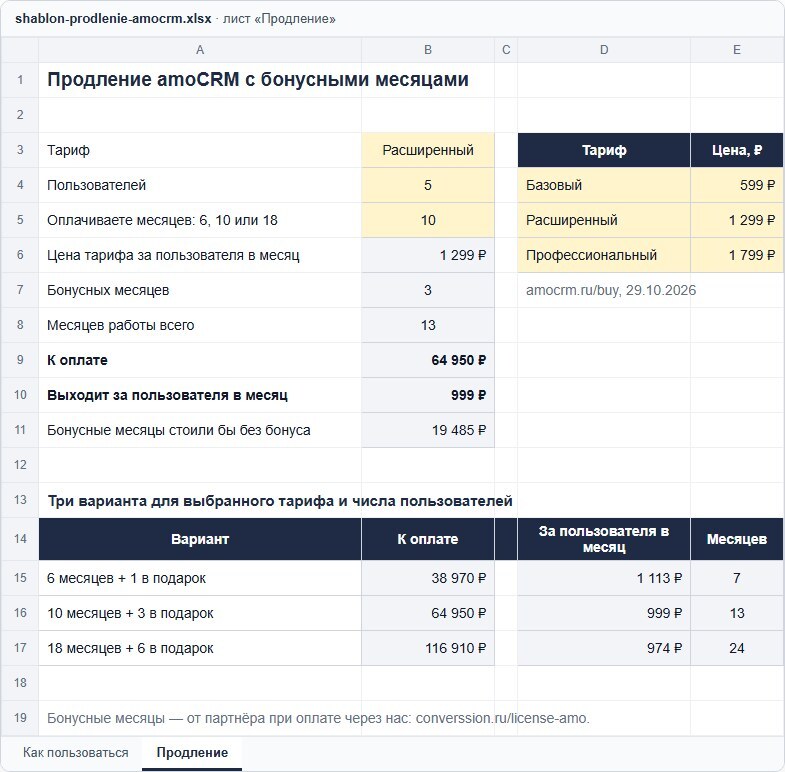Image resolution: width=785 pixels, height=772 pixels.
Task: Click the «1 799 ₽» price cell
Action: tap(737, 255)
